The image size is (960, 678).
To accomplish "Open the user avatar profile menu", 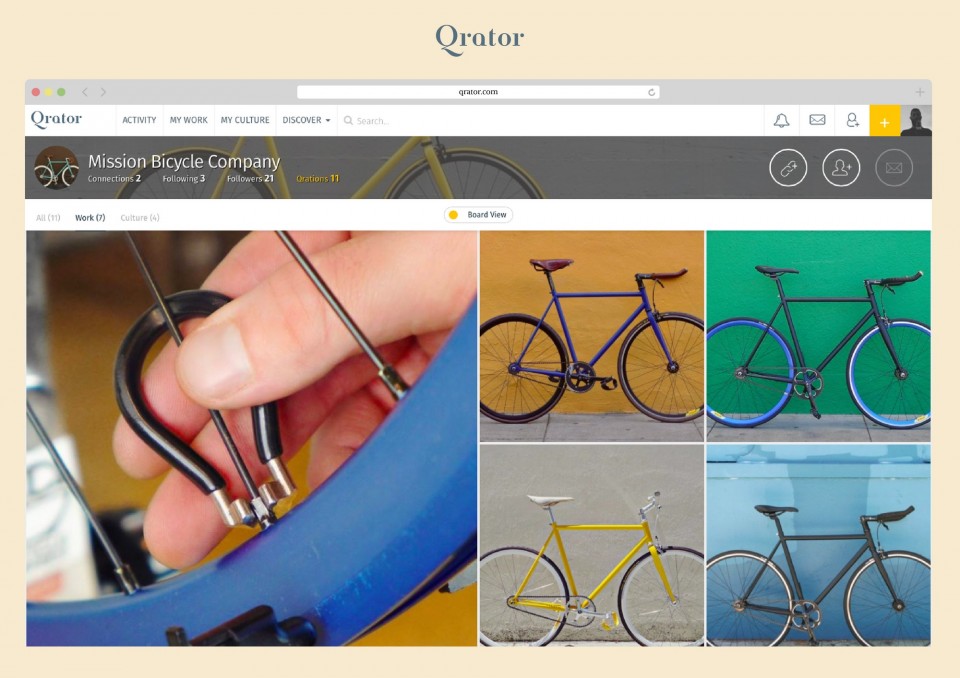I will tap(916, 121).
